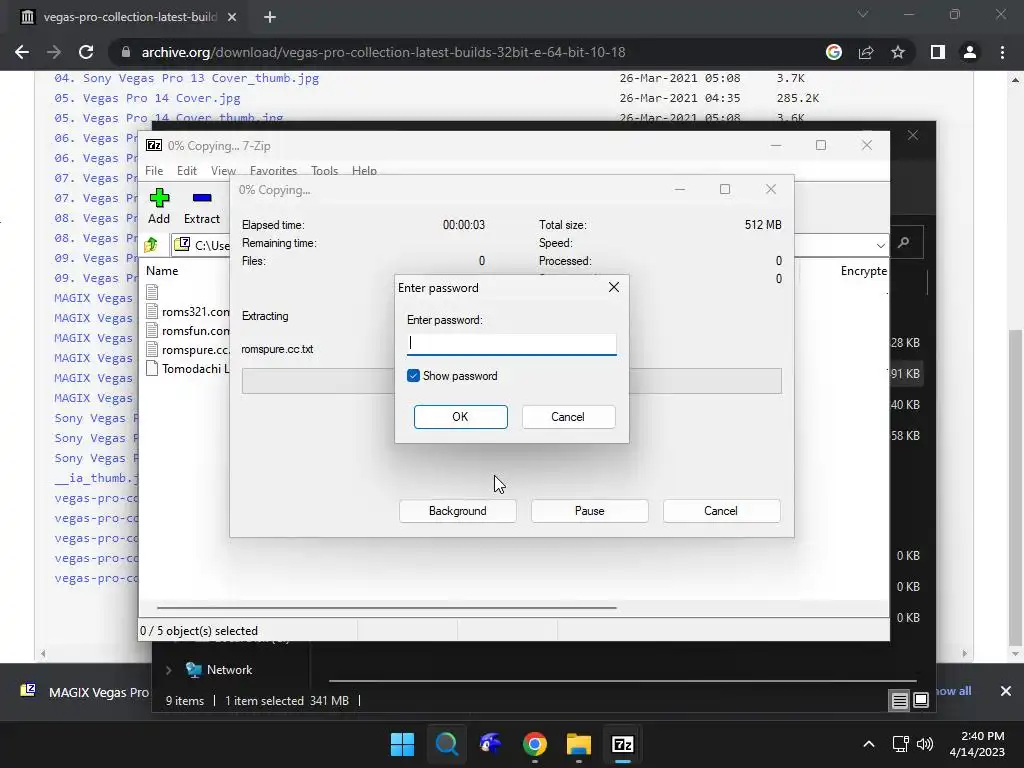Open a new Chrome tab
Image resolution: width=1024 pixels, height=768 pixels.
pyautogui.click(x=270, y=17)
